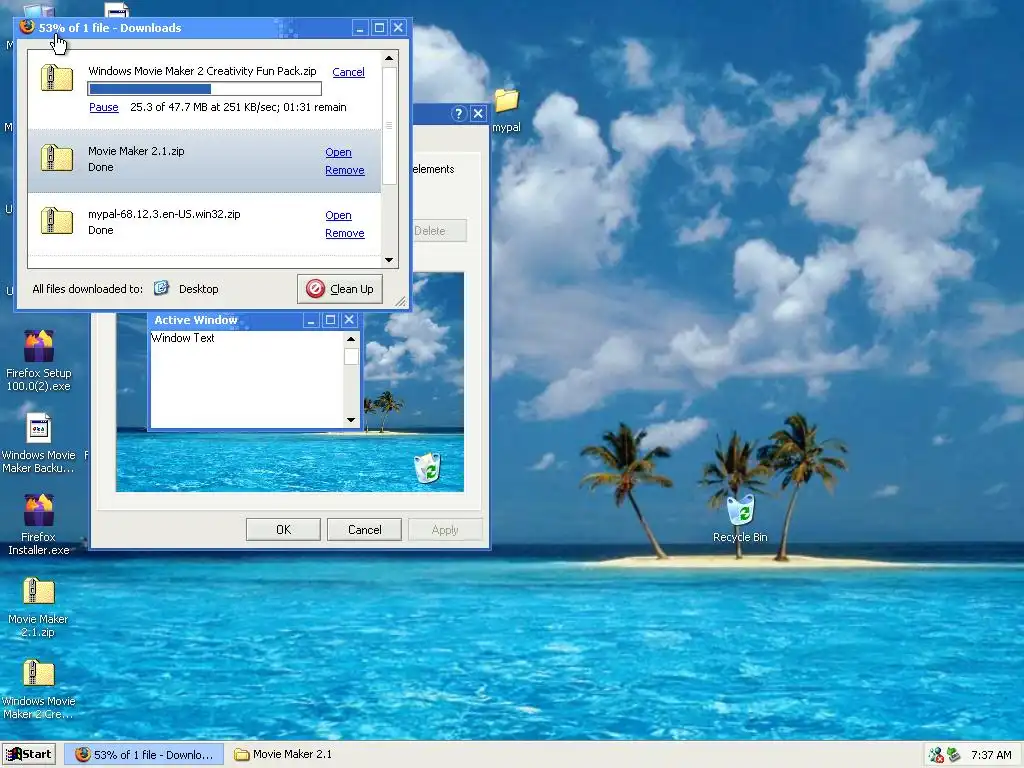Click the download status text 25.3 of 47.7 MB
Screen dimensions: 1024x768
click(x=238, y=107)
